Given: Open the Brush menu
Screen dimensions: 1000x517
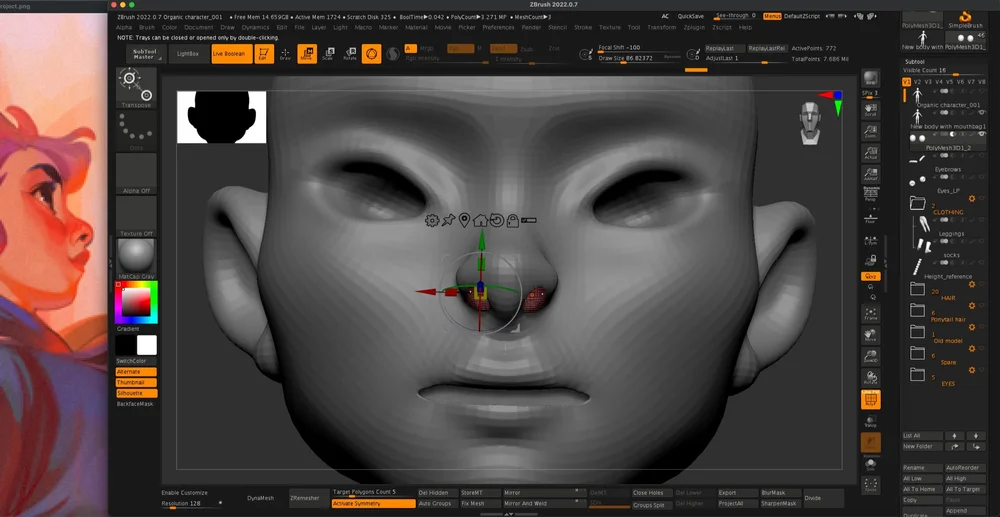Looking at the screenshot, I should (x=147, y=27).
